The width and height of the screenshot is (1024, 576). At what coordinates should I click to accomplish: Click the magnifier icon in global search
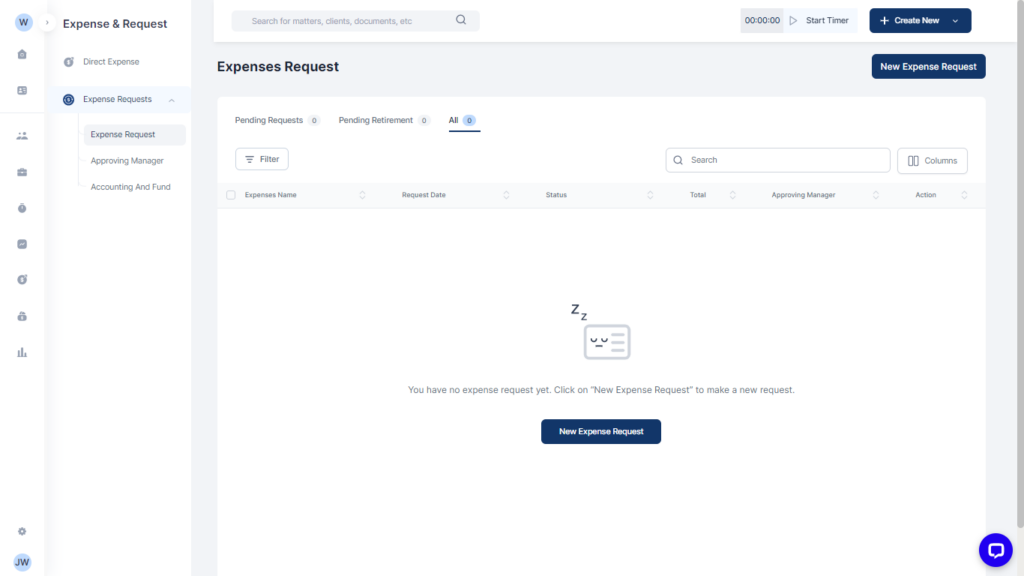coord(461,20)
